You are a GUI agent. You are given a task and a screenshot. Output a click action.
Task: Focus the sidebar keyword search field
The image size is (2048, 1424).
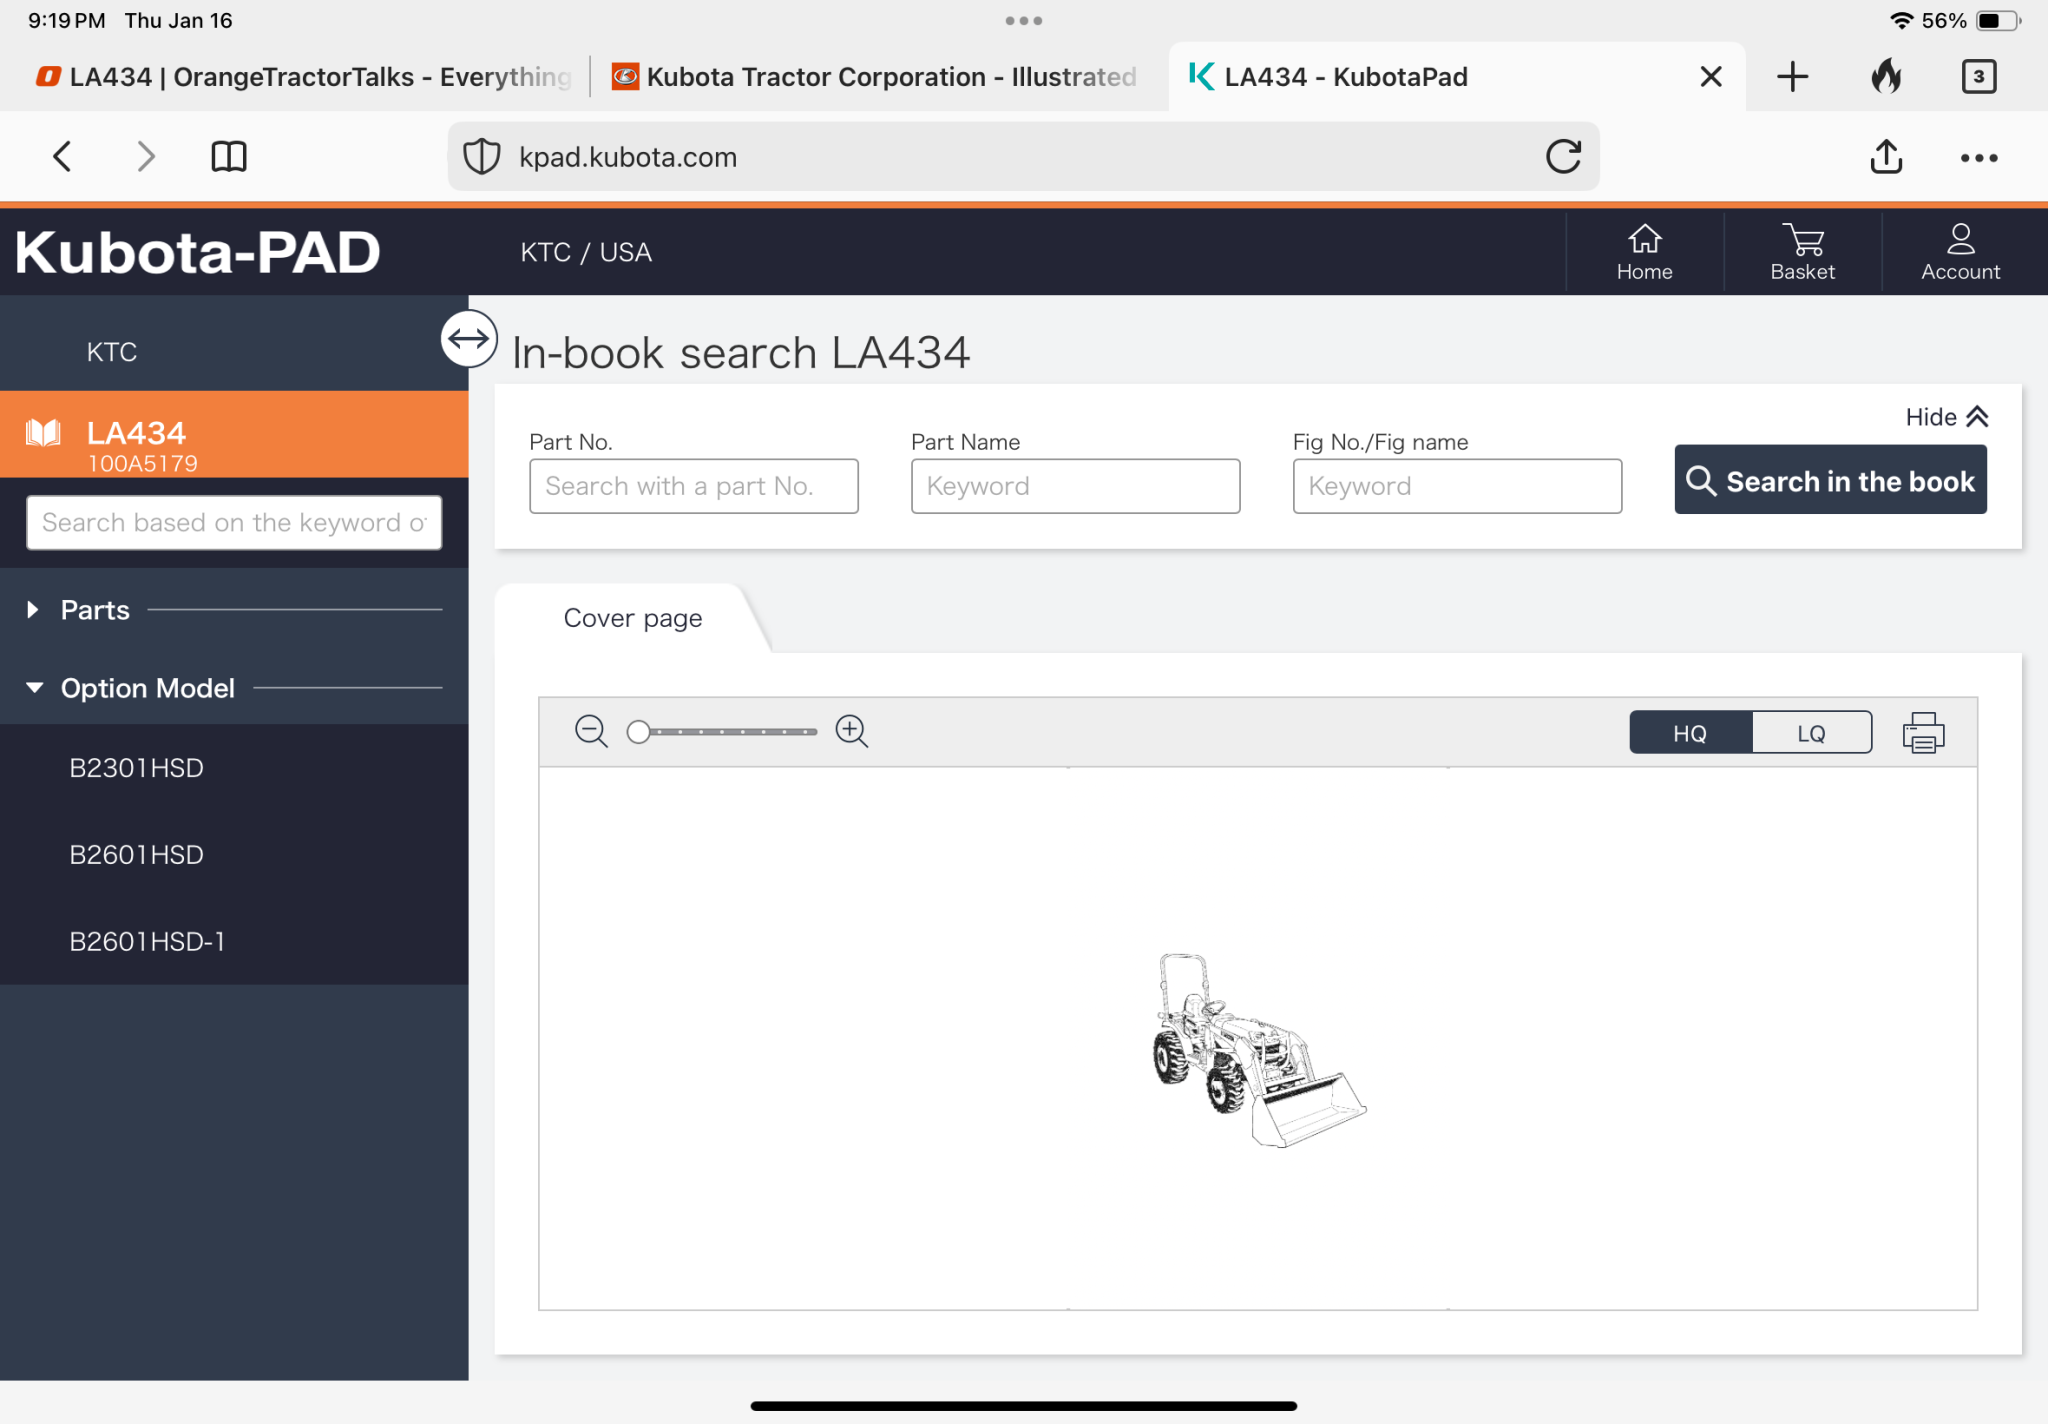(x=234, y=522)
